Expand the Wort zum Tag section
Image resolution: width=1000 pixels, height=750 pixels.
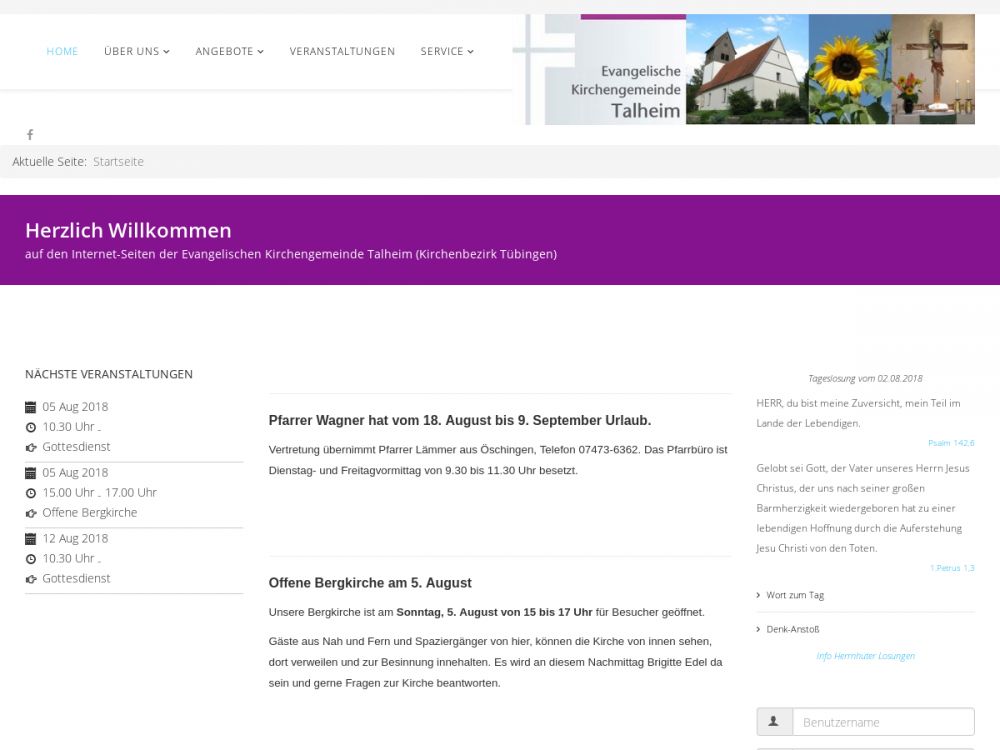(x=795, y=595)
